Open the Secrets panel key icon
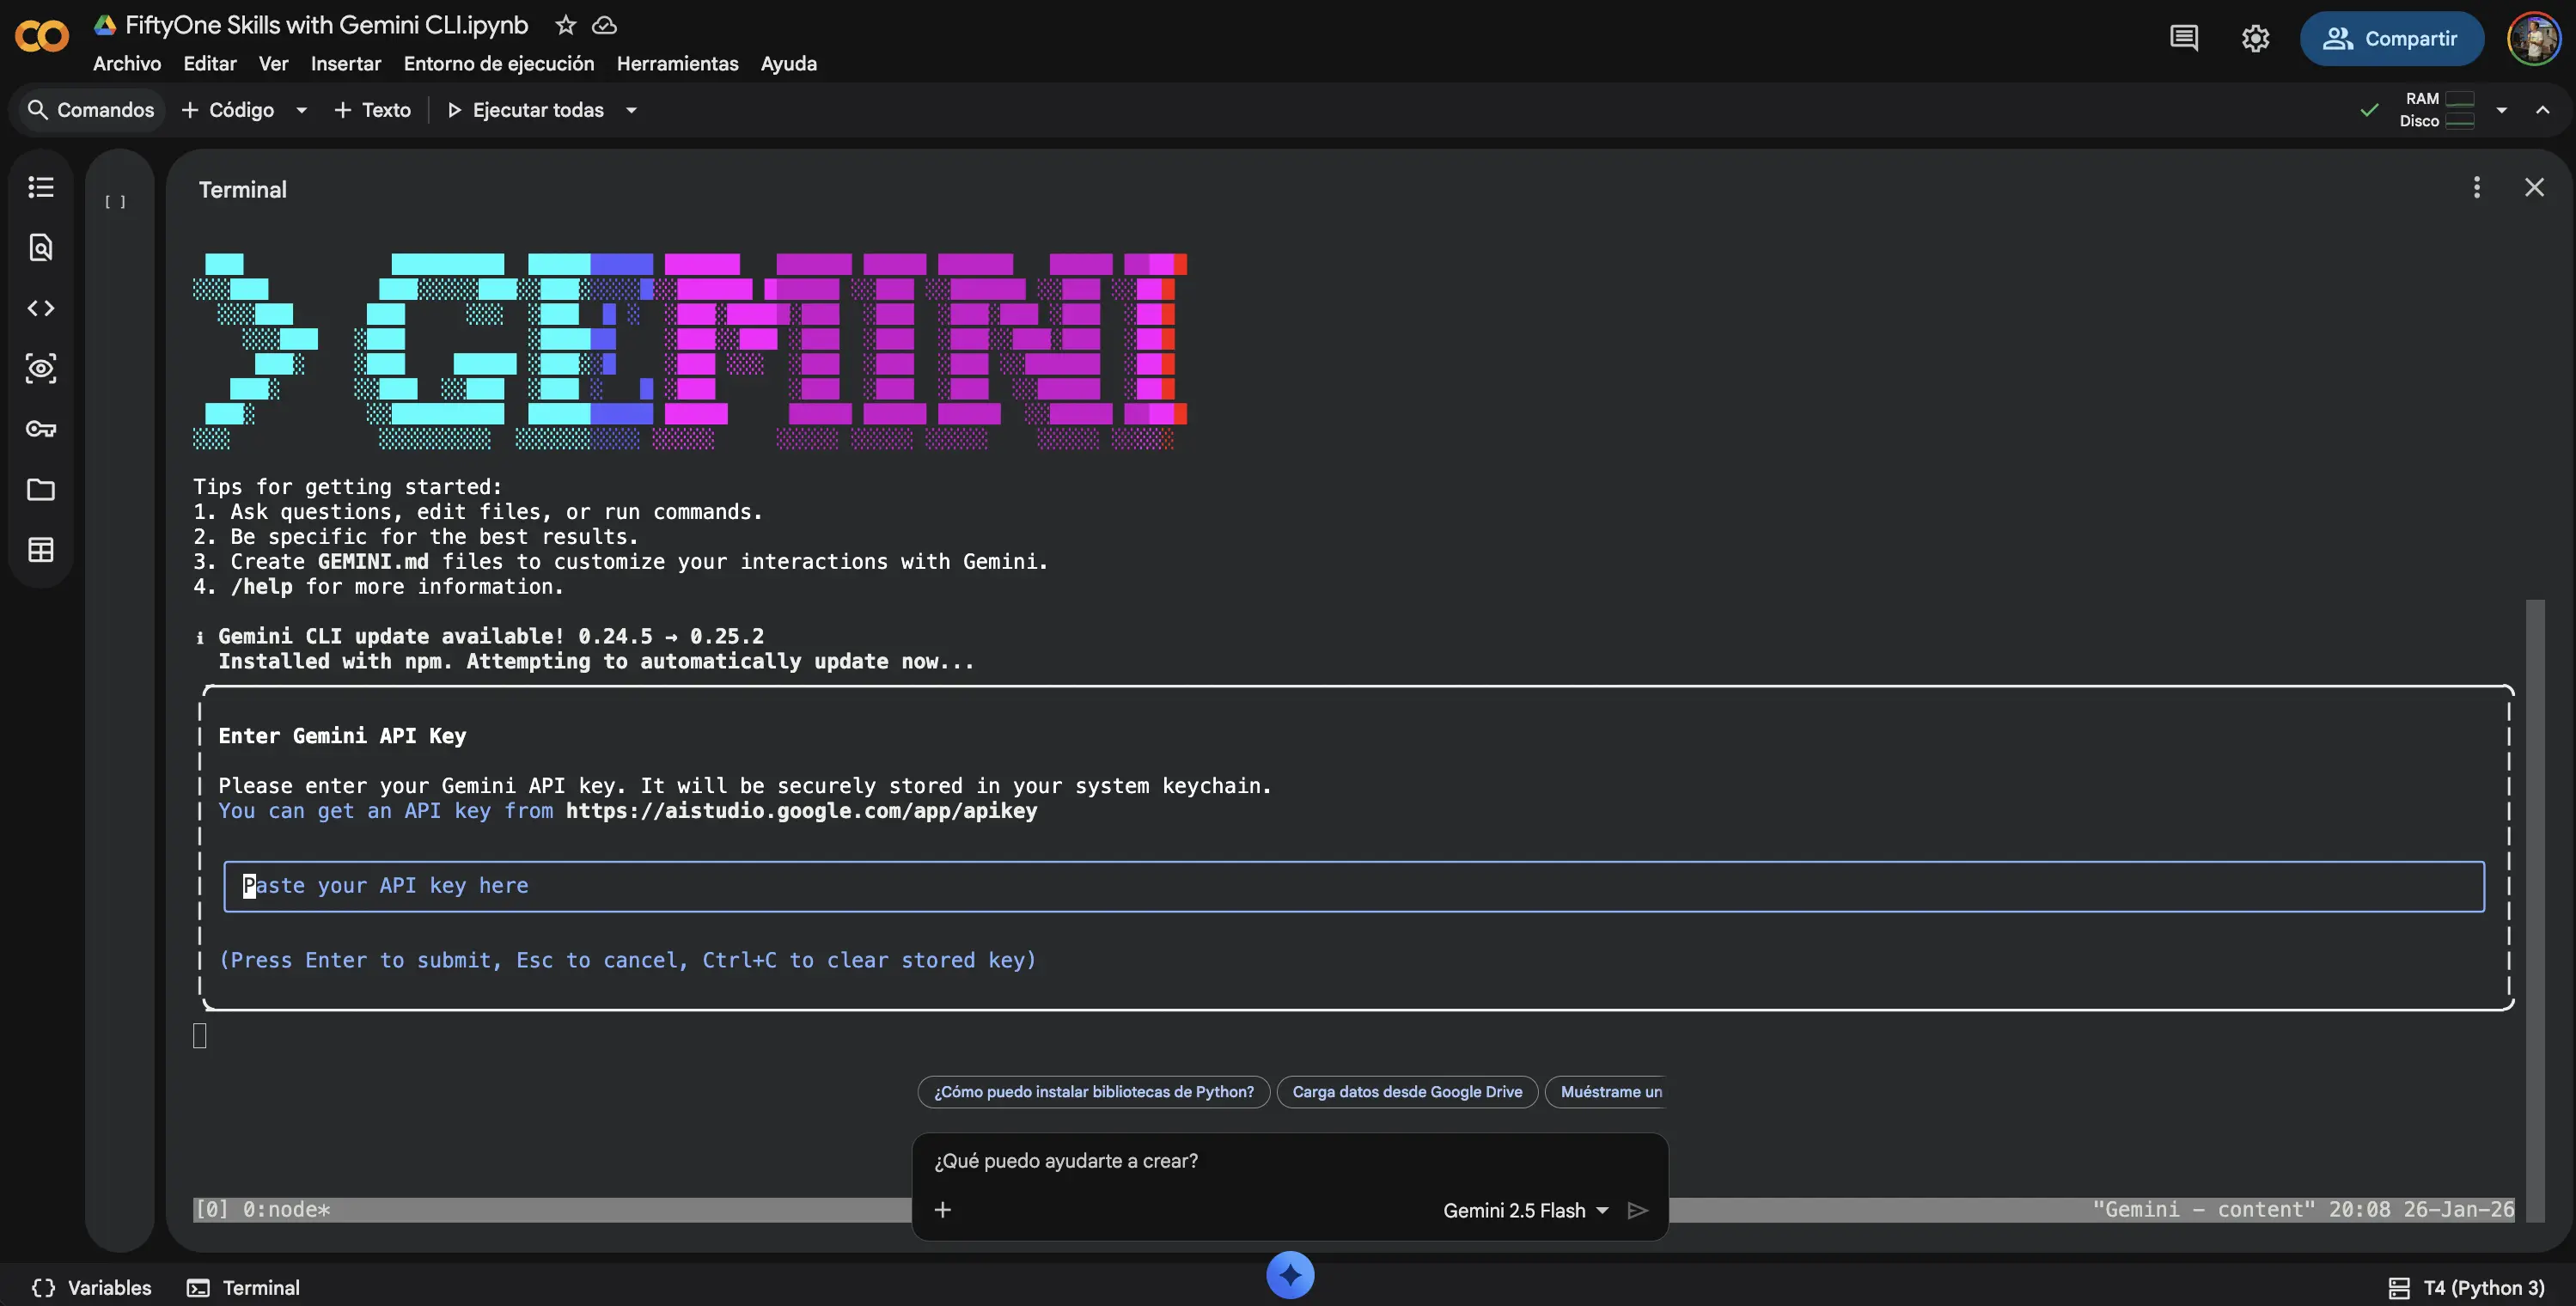Viewport: 2576px width, 1306px height. coord(41,429)
